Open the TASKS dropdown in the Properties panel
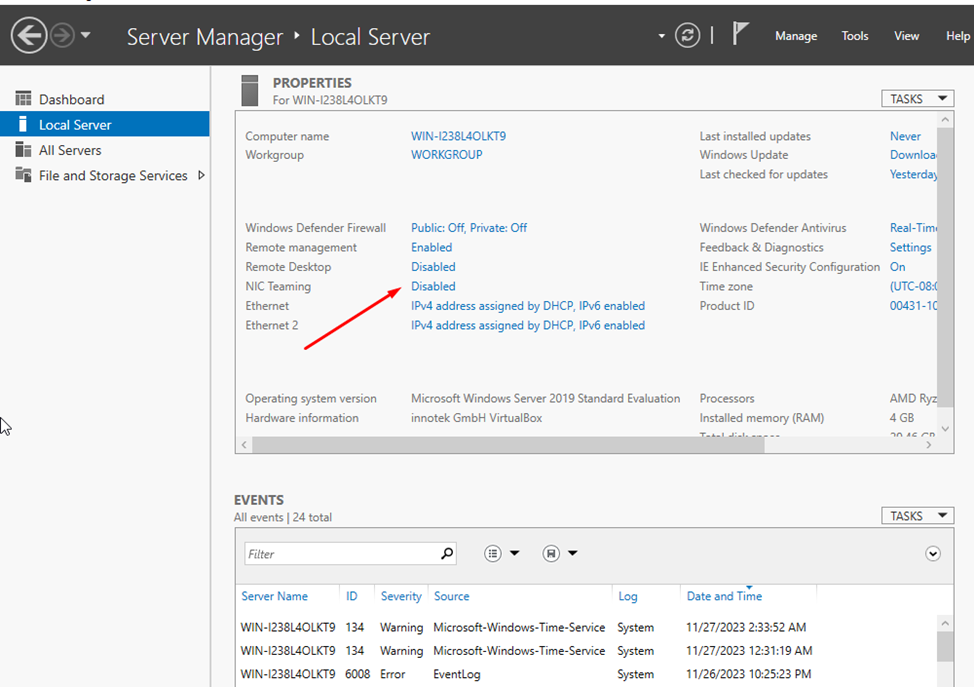Image resolution: width=974 pixels, height=687 pixels. click(917, 98)
